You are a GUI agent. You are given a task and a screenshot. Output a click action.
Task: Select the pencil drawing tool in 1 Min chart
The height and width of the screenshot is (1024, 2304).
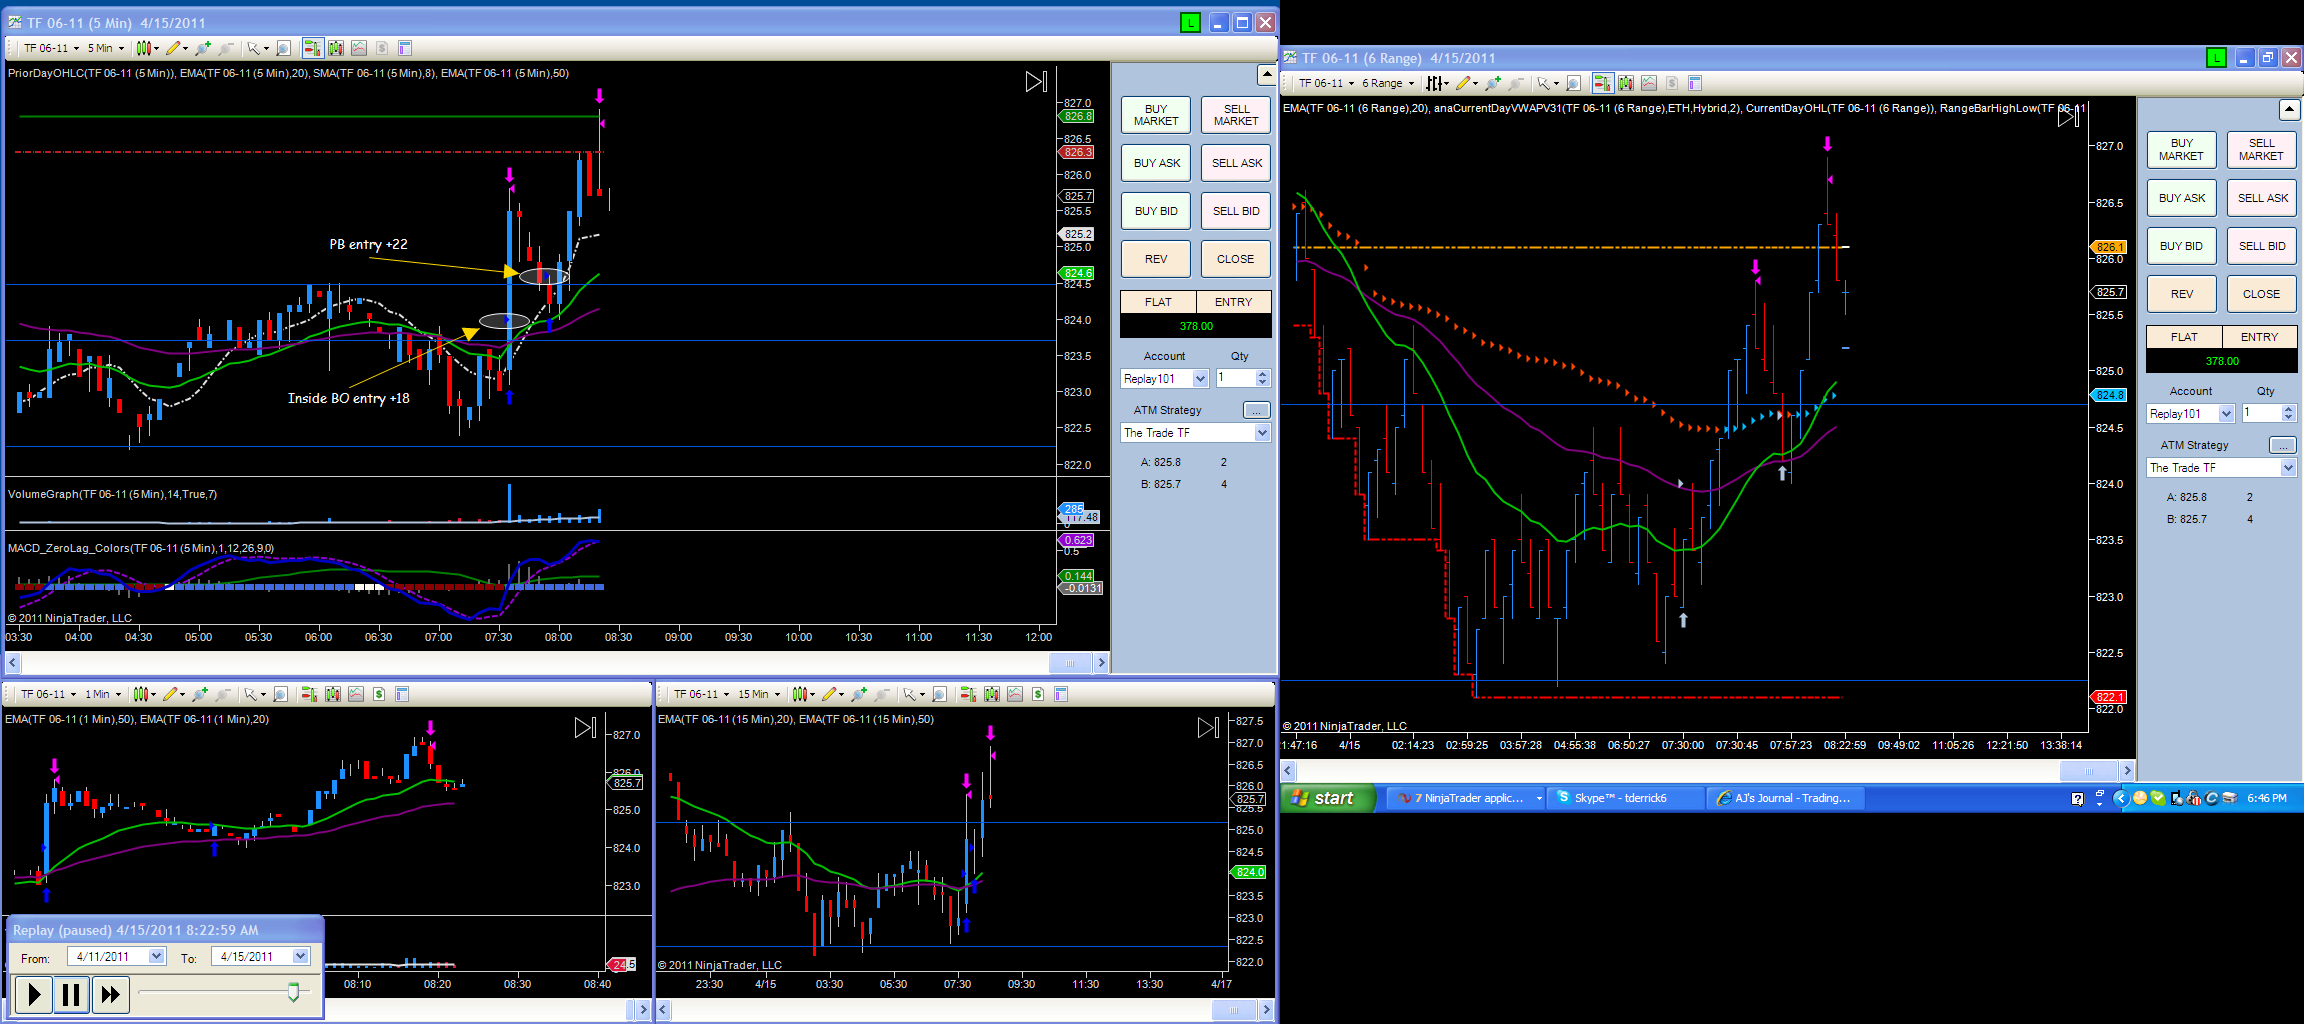point(173,694)
